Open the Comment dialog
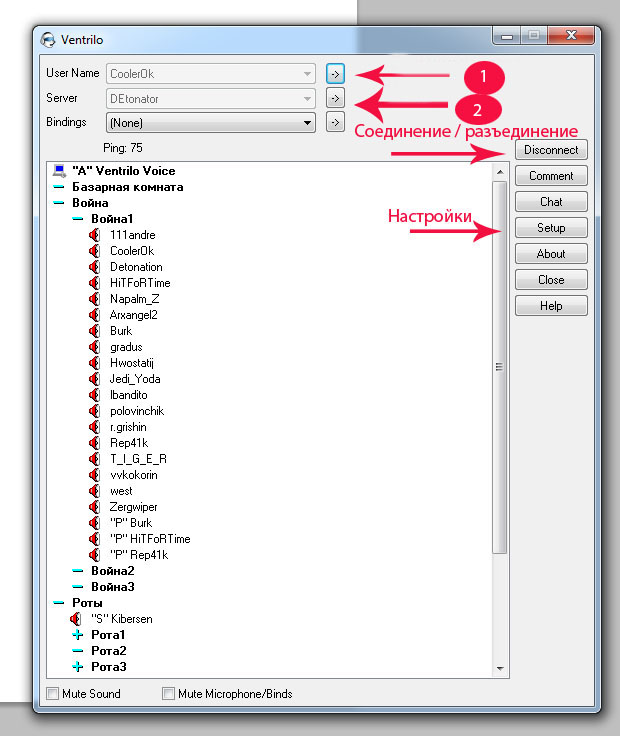 coord(551,176)
